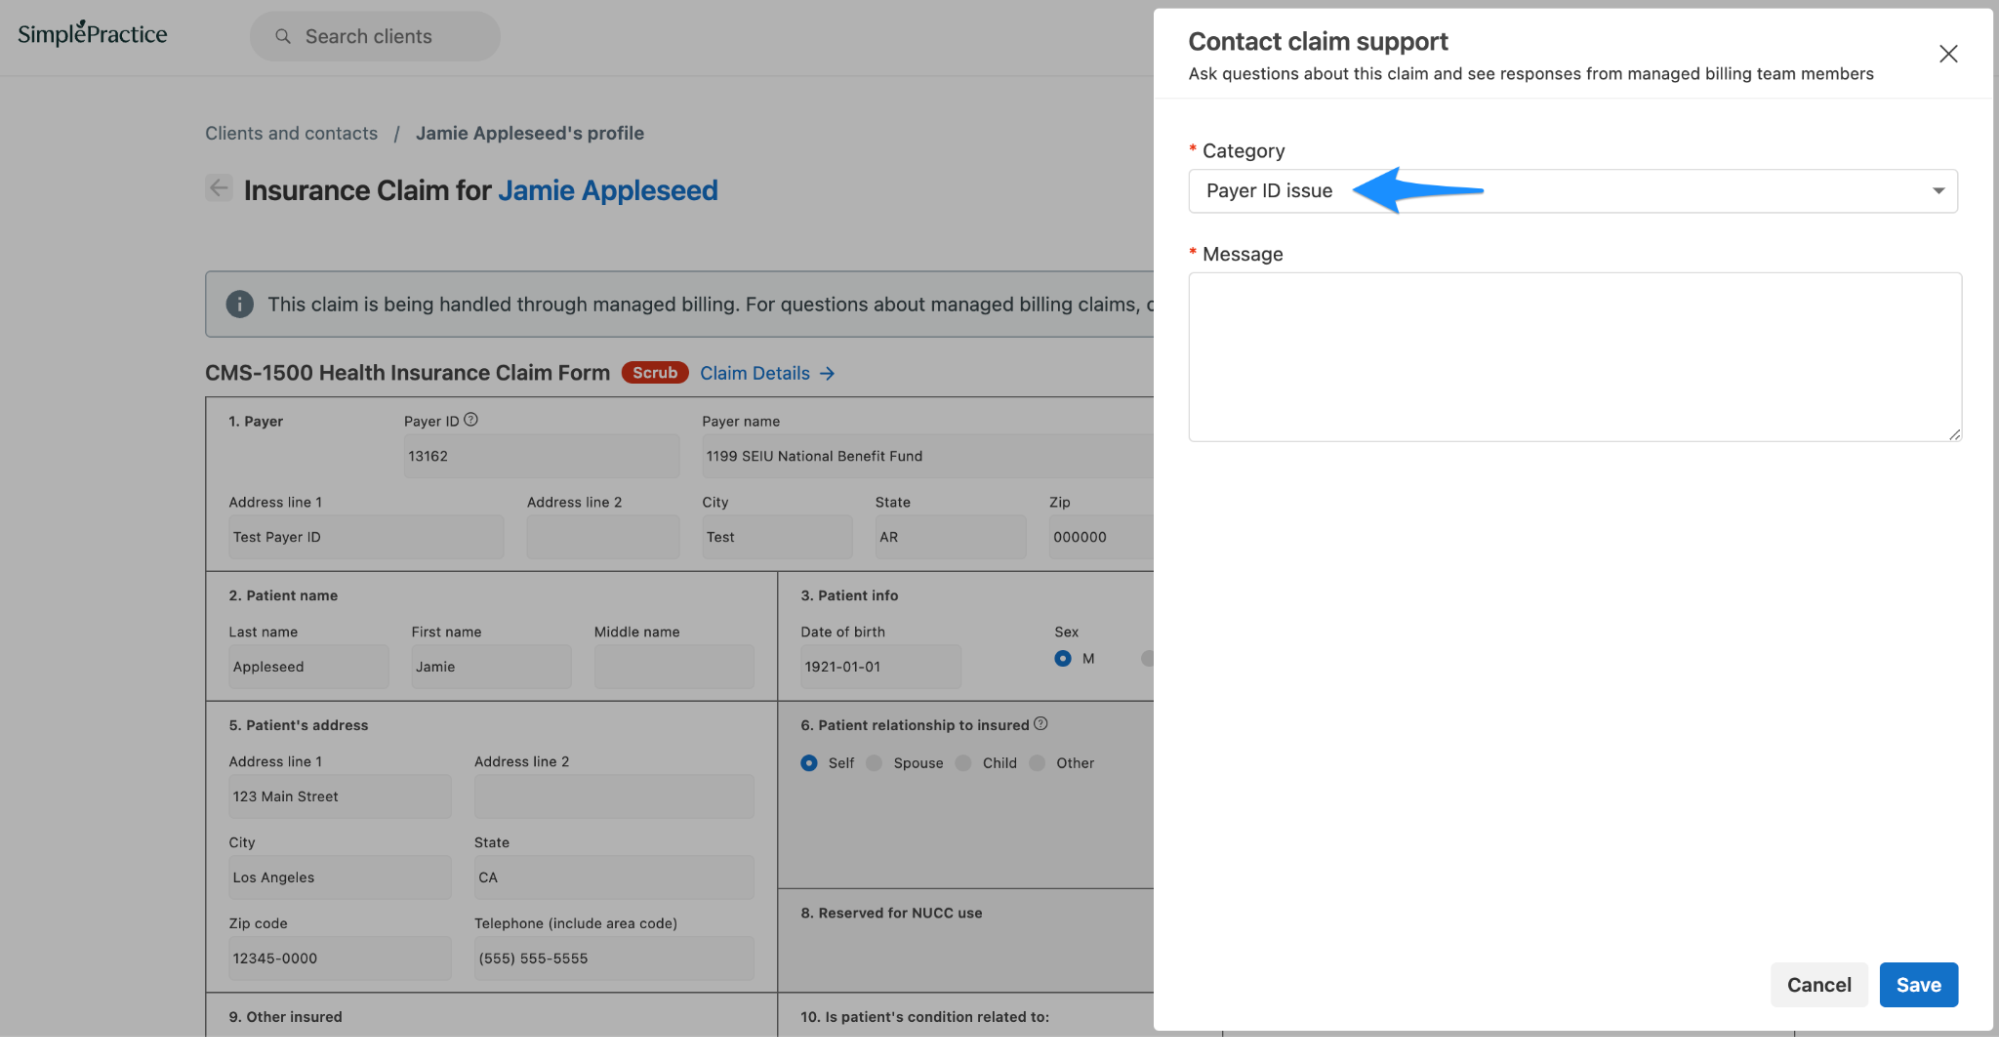Image resolution: width=1999 pixels, height=1037 pixels.
Task: Select the Spouse relationship radio button
Action: 874,762
